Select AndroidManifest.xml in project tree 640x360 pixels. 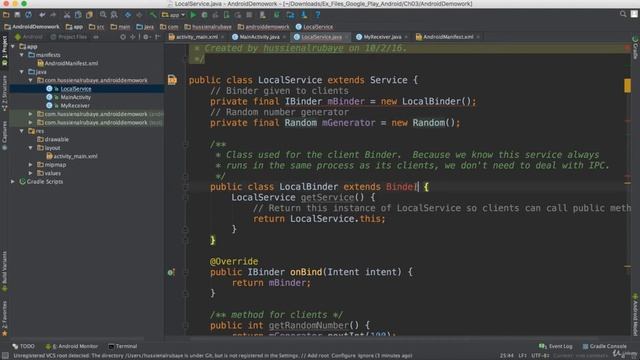pyautogui.click(x=67, y=63)
